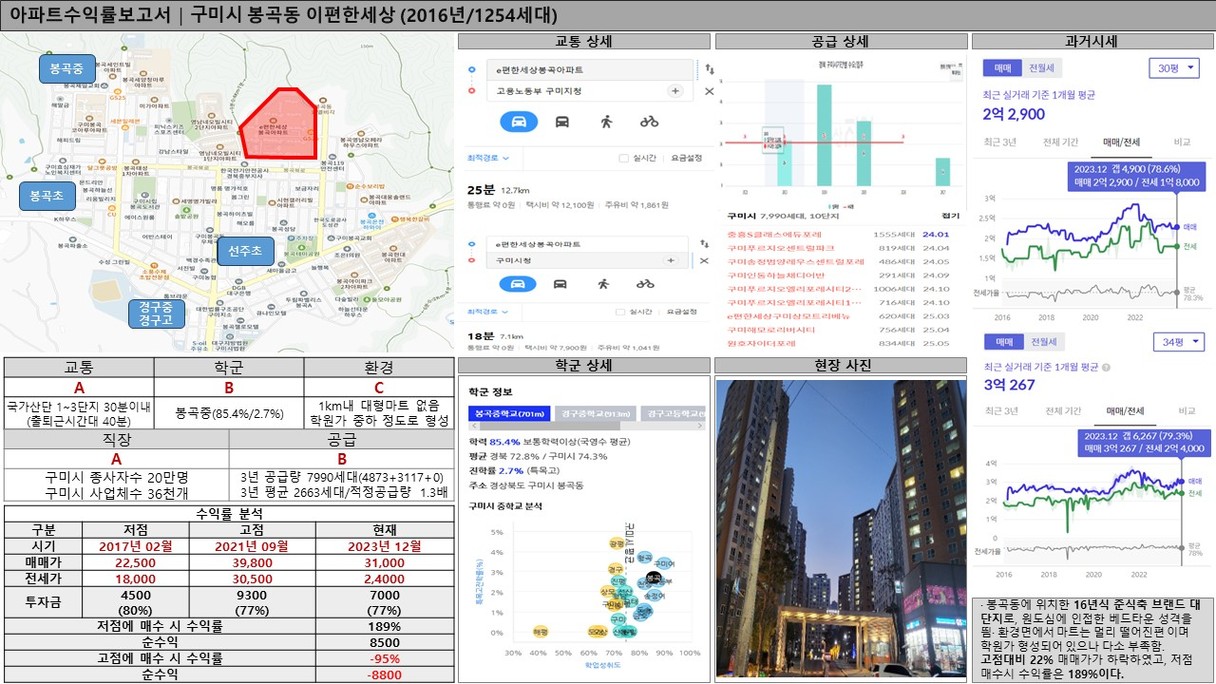Click the -8800 net profit cell
The width and height of the screenshot is (1216, 684).
384,675
